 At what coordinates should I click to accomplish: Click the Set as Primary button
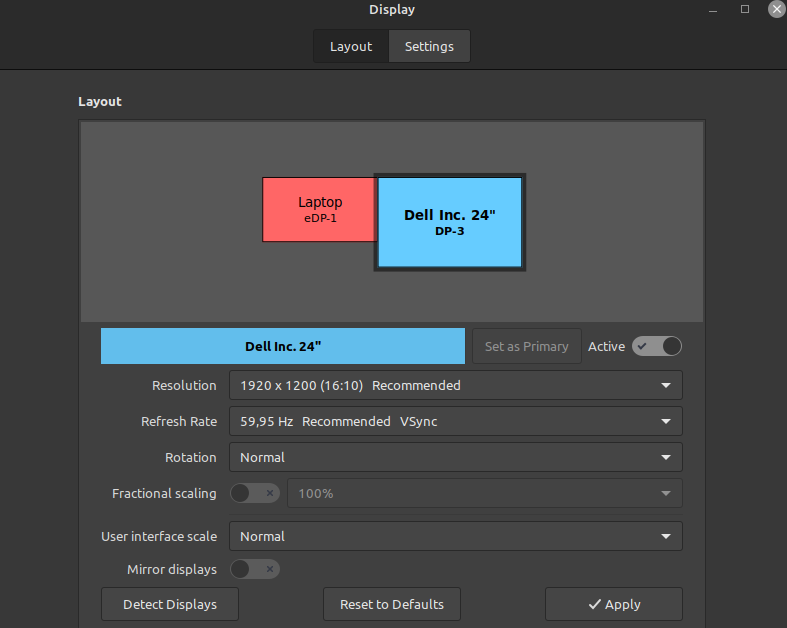point(526,346)
